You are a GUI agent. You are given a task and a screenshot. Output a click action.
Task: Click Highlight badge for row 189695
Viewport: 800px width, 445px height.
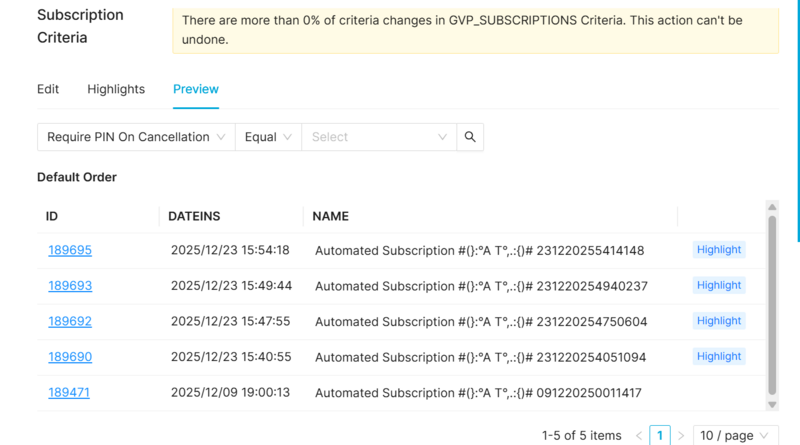[x=719, y=250]
